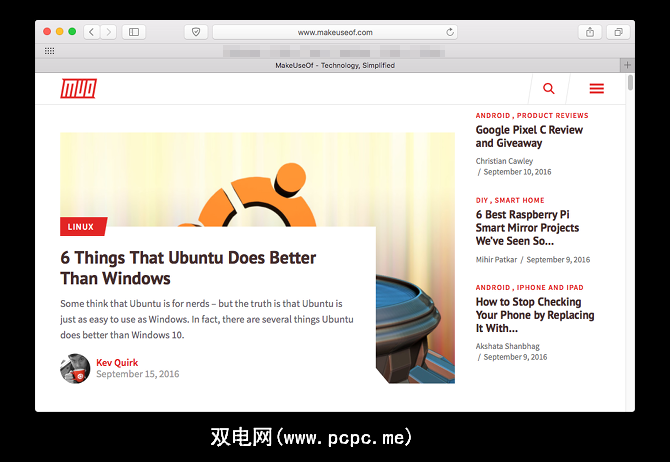Go forward with Safari's forward arrow

108,32
